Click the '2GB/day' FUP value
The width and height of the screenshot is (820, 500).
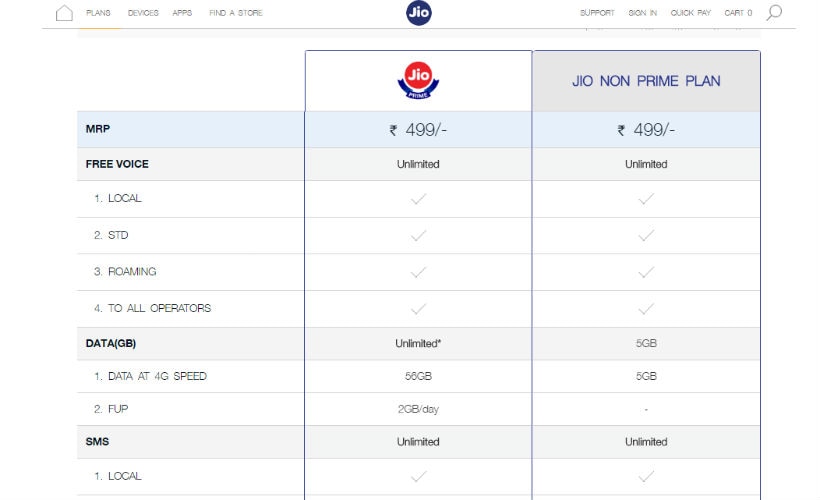(418, 410)
